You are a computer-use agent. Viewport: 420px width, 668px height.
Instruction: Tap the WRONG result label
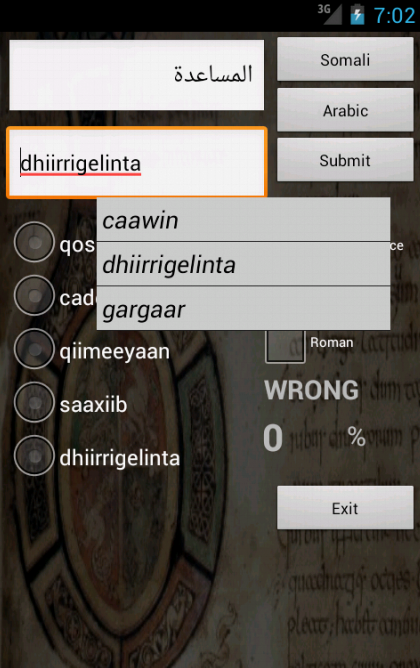(x=311, y=390)
